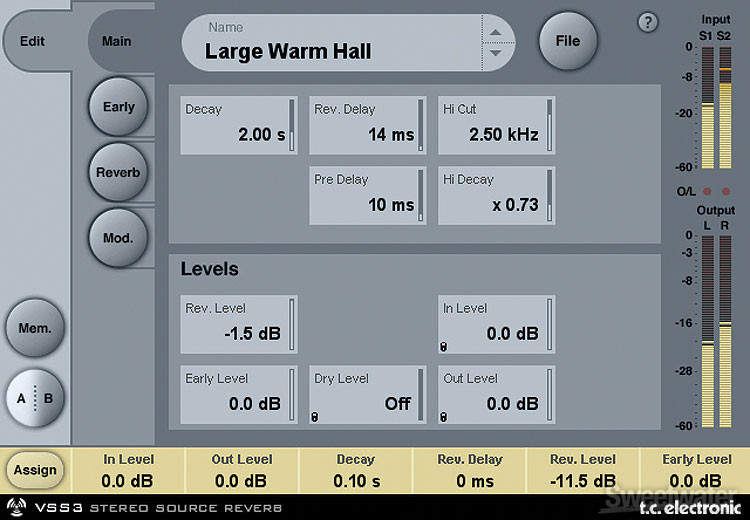Image resolution: width=750 pixels, height=520 pixels.
Task: Toggle the A/B compare switch
Action: (34, 398)
